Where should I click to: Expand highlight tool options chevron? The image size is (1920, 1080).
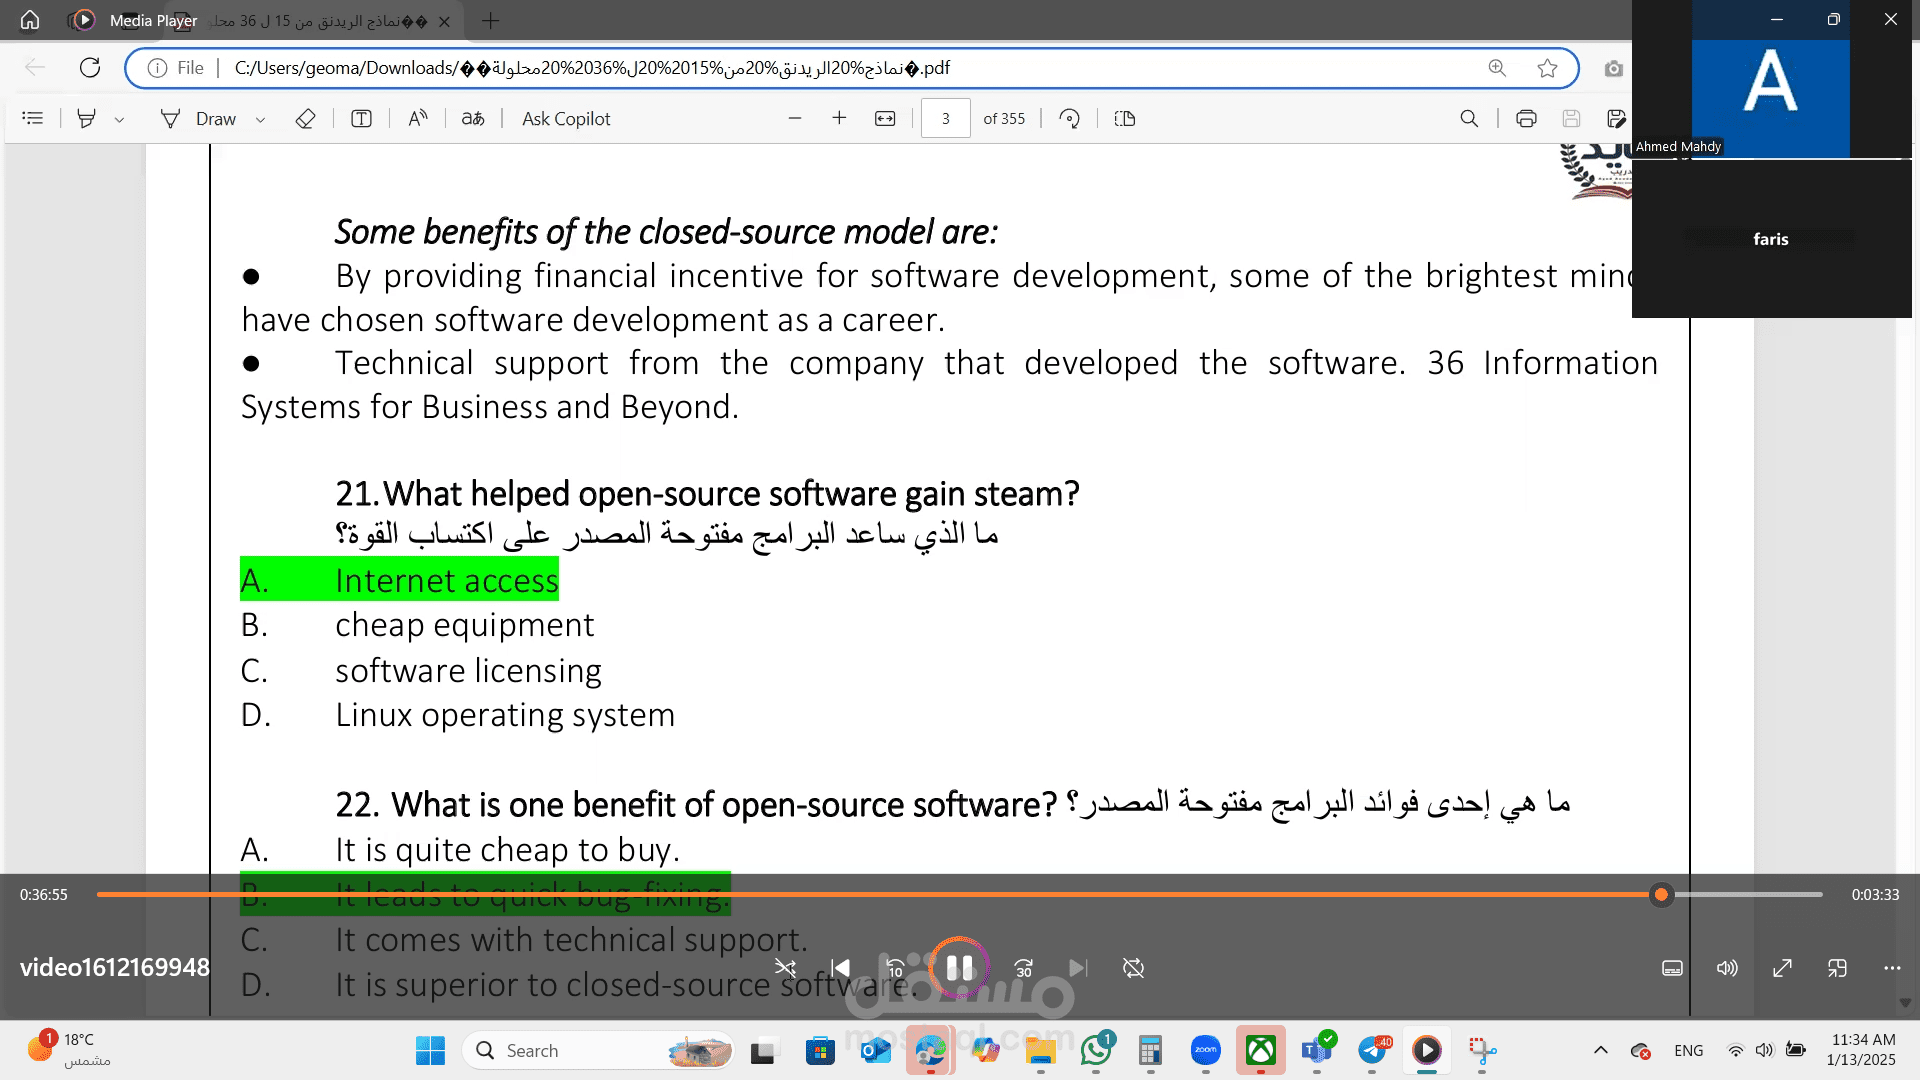coord(119,119)
